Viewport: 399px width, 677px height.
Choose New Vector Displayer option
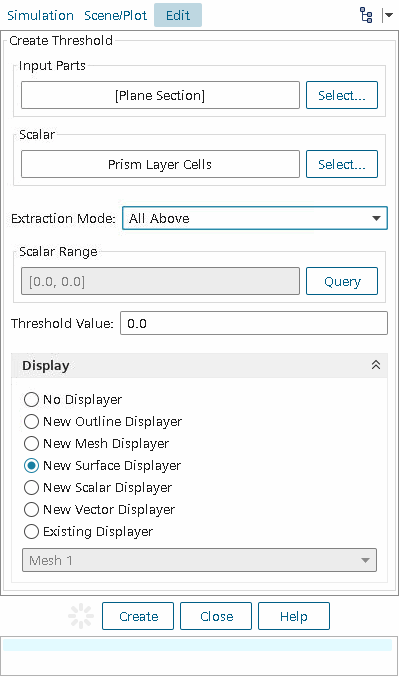(x=99, y=509)
